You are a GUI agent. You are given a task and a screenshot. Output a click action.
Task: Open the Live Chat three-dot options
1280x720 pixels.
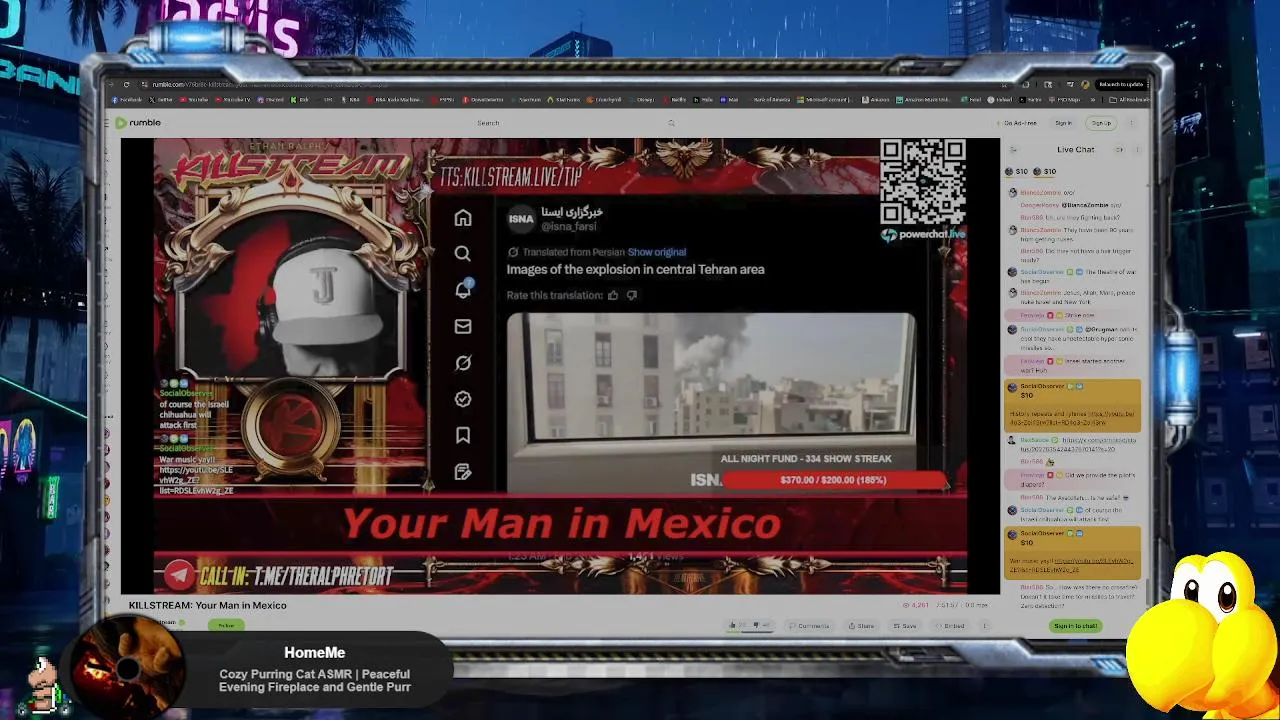pyautogui.click(x=1136, y=150)
